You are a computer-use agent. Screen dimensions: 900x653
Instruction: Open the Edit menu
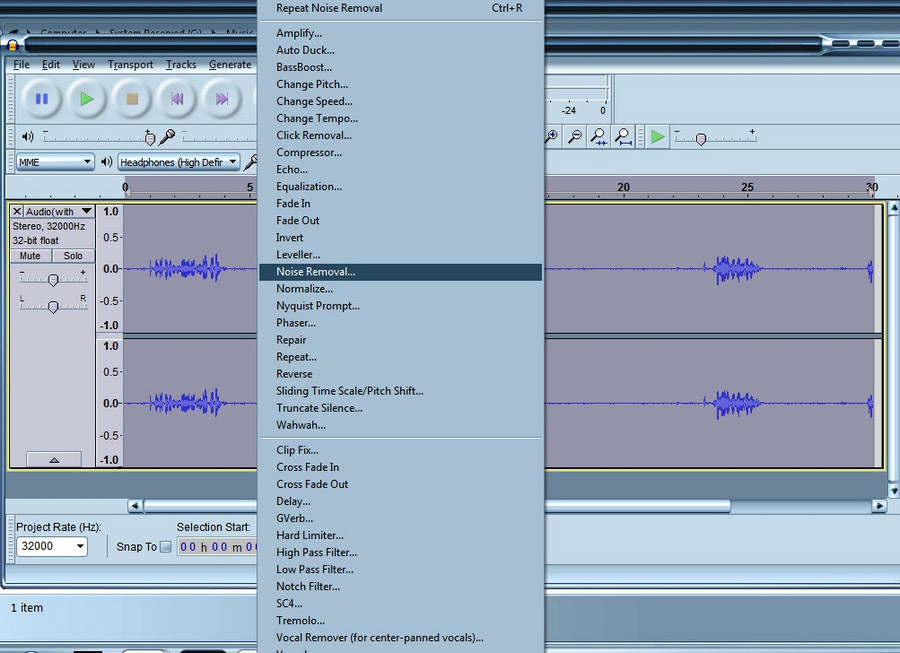pyautogui.click(x=51, y=64)
